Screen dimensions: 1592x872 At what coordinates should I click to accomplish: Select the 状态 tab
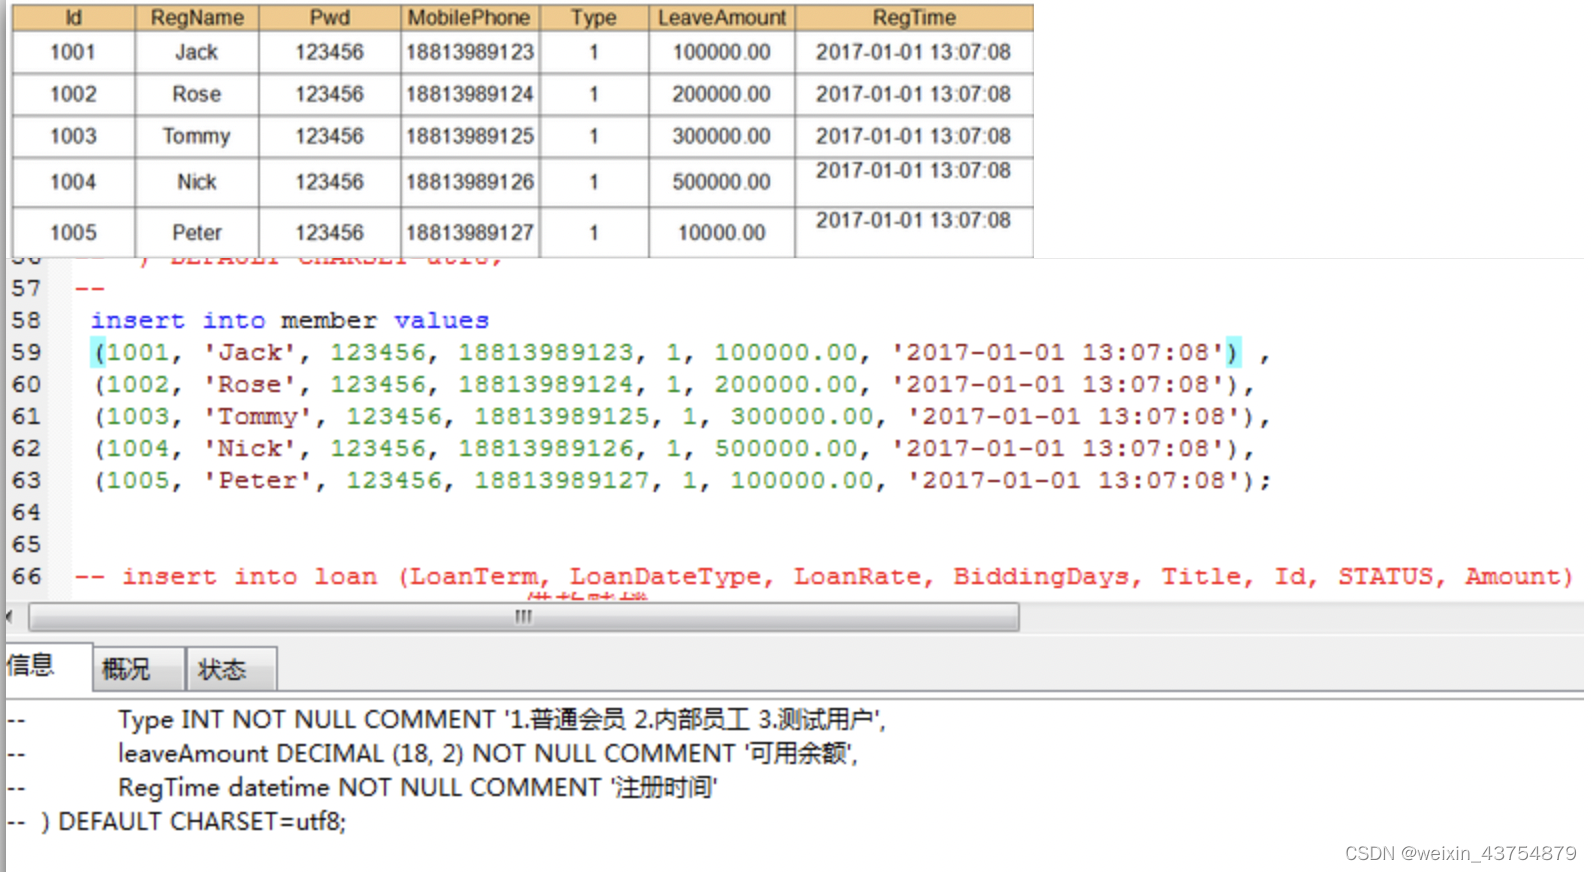coord(231,669)
